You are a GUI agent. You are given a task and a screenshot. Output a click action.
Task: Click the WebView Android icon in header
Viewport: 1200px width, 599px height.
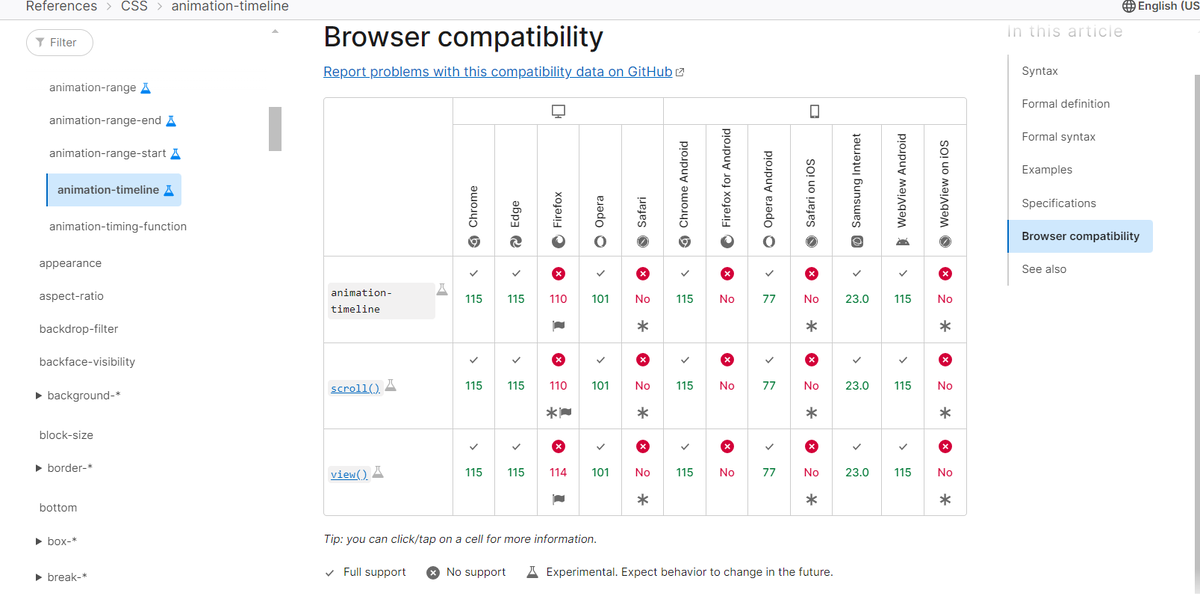(903, 241)
